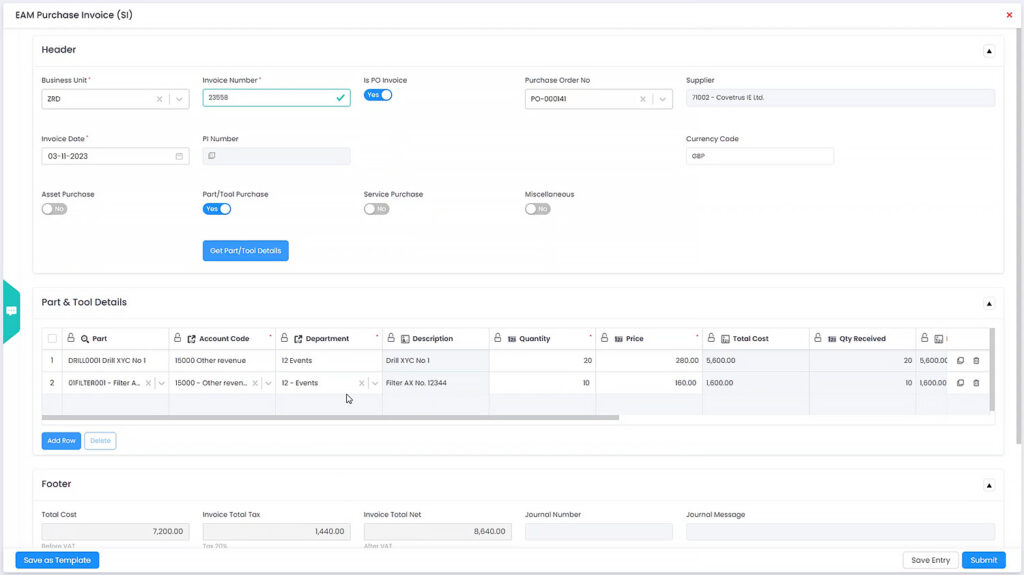Viewport: 1024px width, 575px height.
Task: Tick the select-all checkbox in table header
Action: 52,339
